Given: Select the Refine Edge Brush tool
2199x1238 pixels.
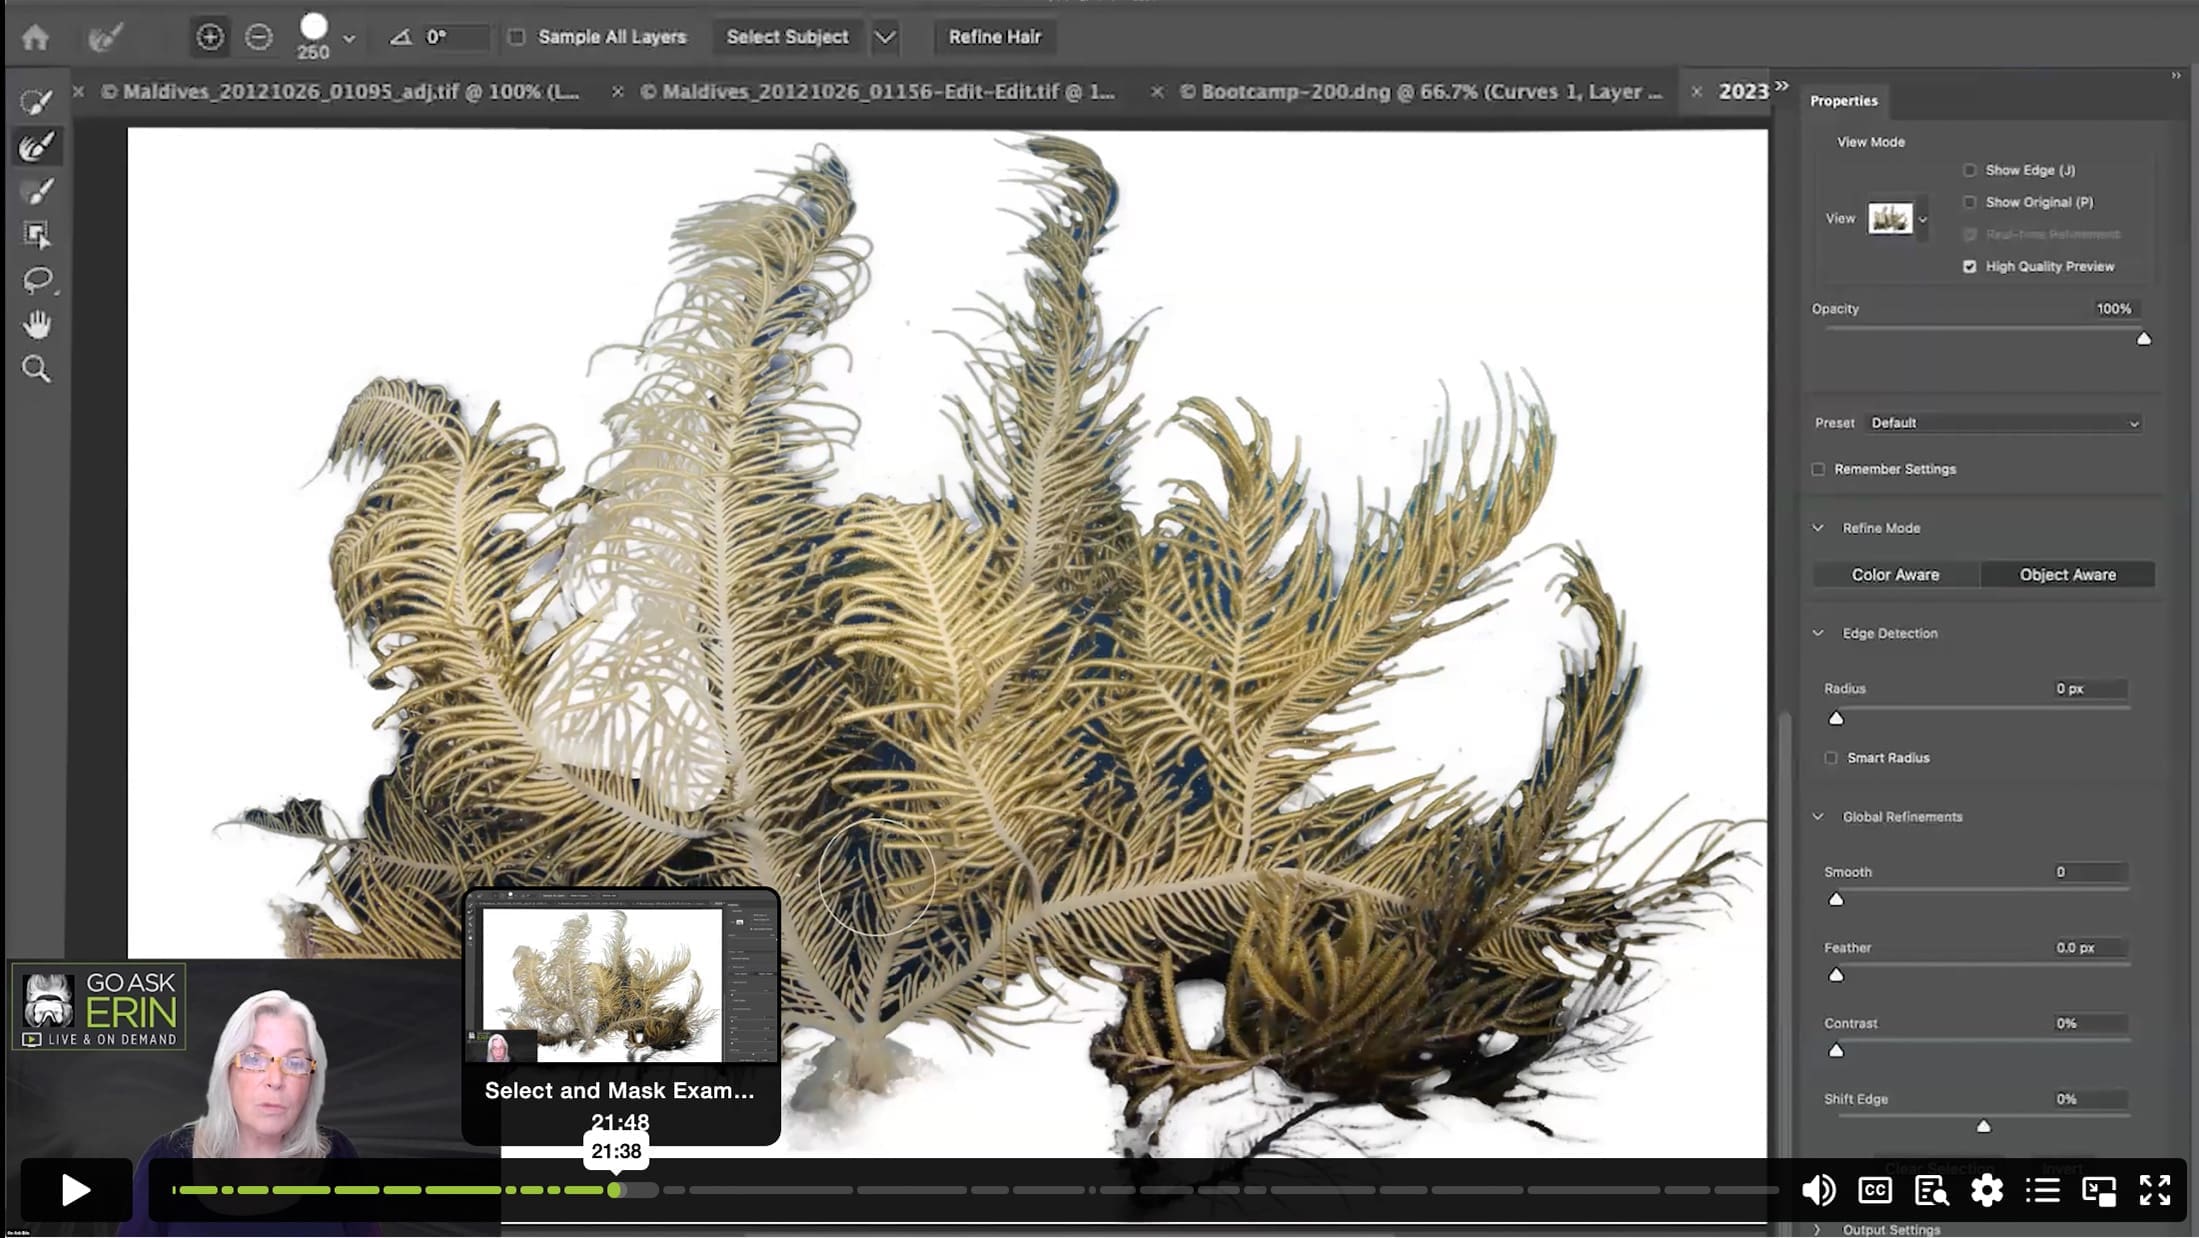Looking at the screenshot, I should pyautogui.click(x=37, y=147).
